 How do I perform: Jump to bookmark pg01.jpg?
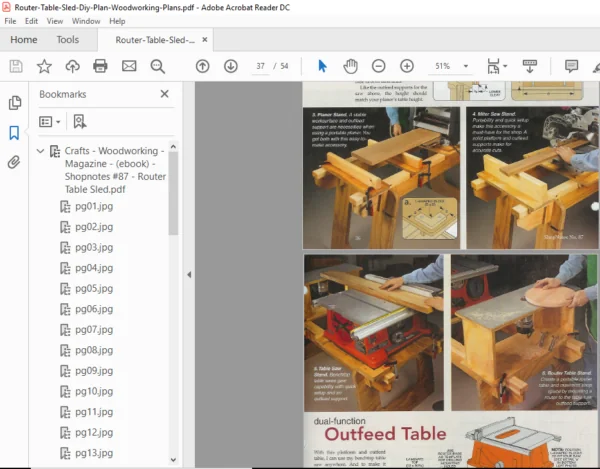(94, 207)
